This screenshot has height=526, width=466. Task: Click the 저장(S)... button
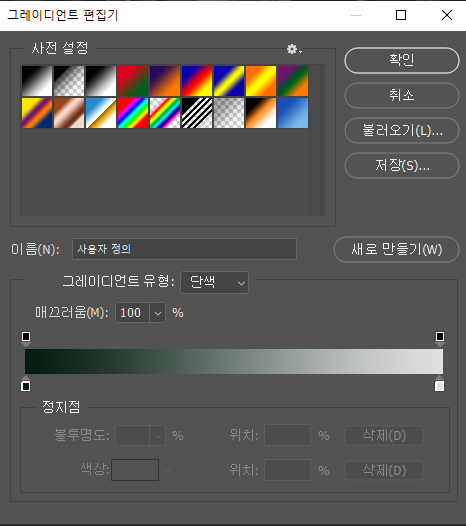402,165
